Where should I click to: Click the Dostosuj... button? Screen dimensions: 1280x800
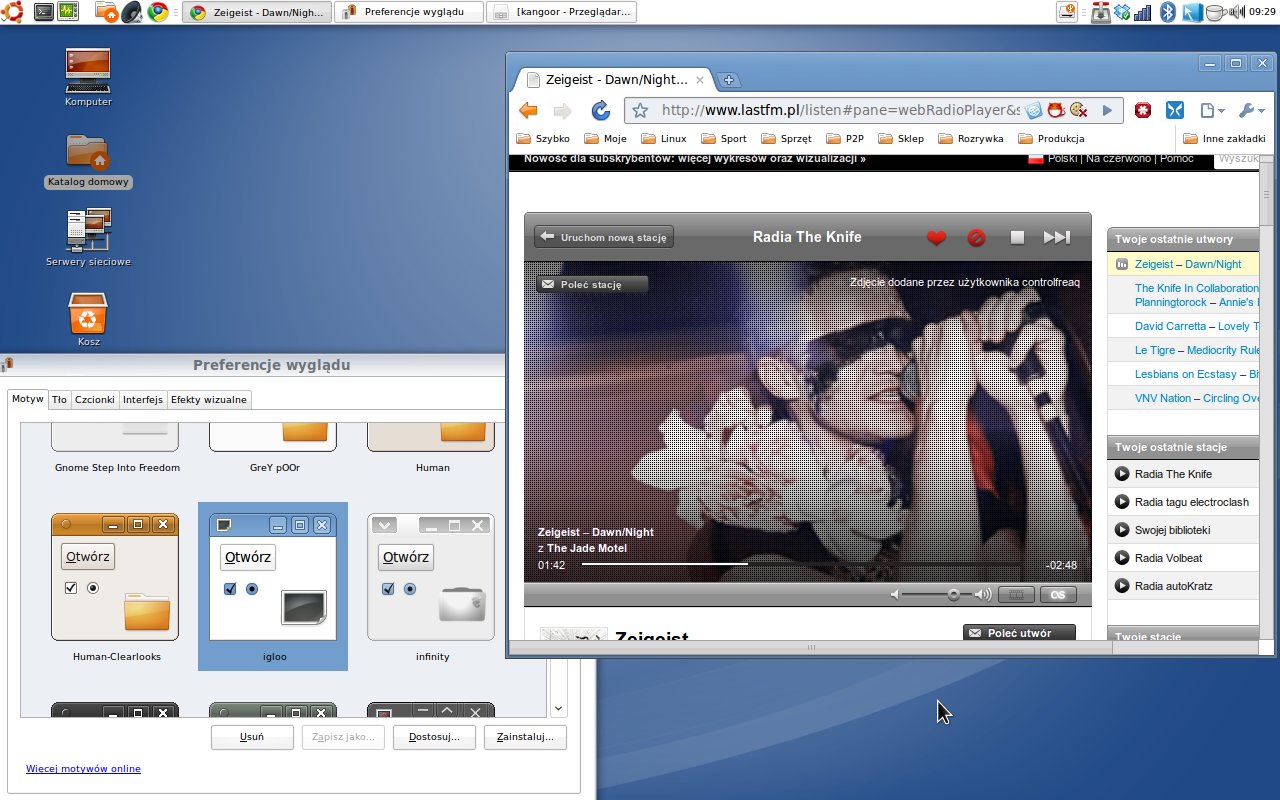(x=435, y=737)
